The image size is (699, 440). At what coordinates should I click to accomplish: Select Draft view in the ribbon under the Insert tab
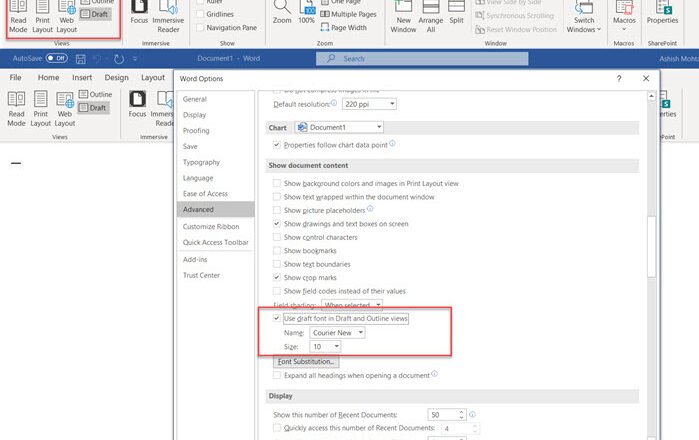[x=93, y=107]
